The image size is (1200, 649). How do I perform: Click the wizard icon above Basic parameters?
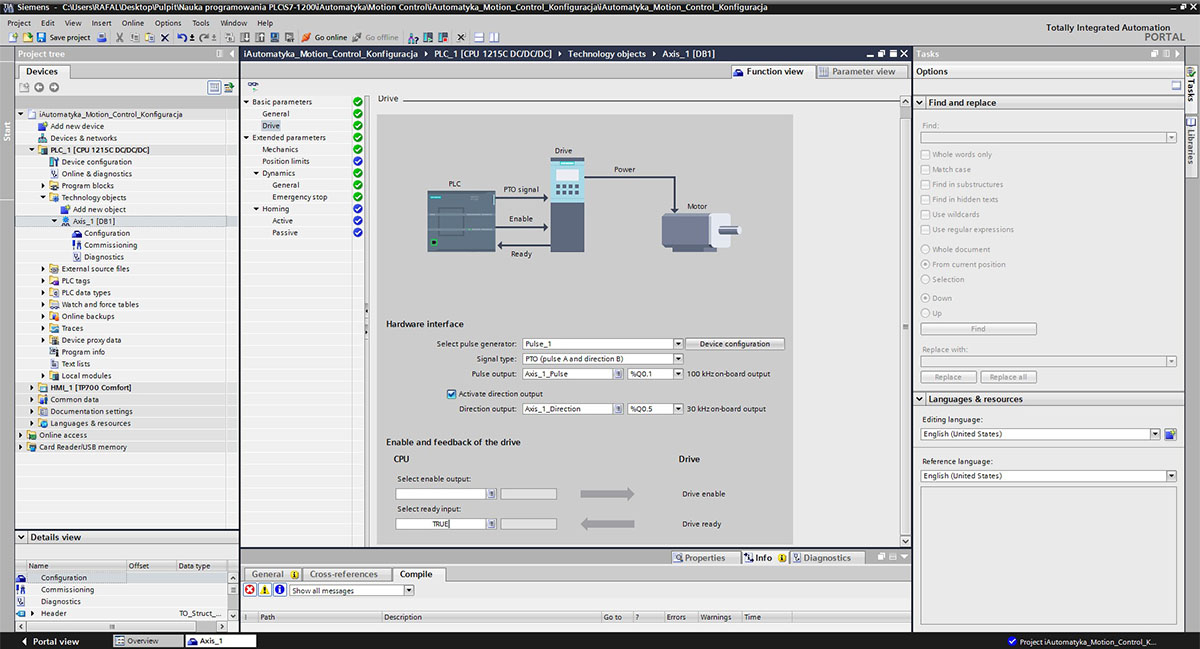254,86
